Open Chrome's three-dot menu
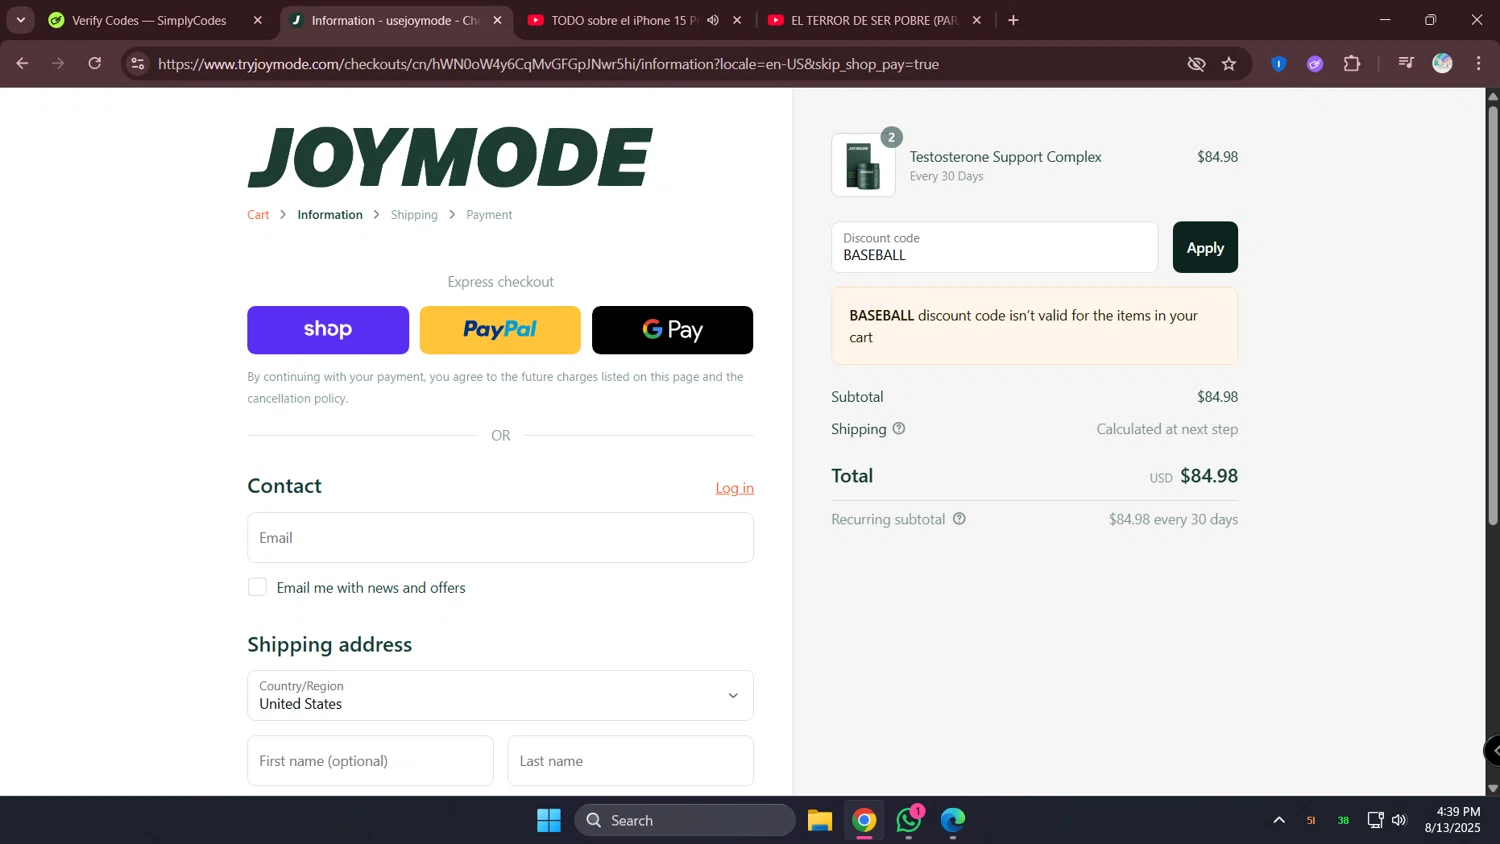 point(1478,64)
